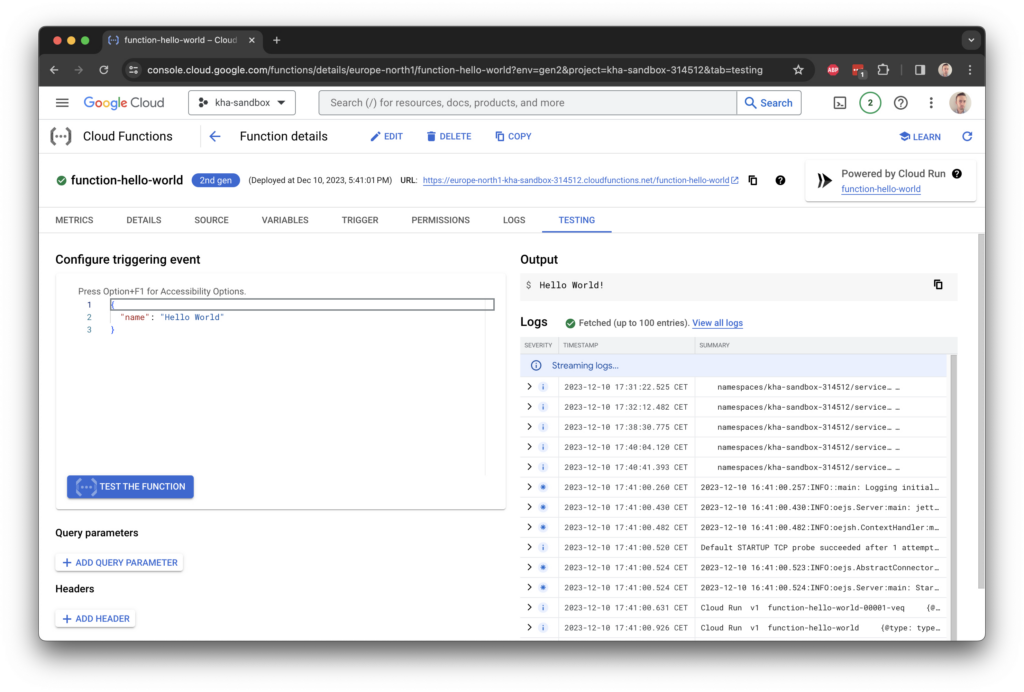Switch to the Metrics tab
Image resolution: width=1024 pixels, height=692 pixels.
74,220
